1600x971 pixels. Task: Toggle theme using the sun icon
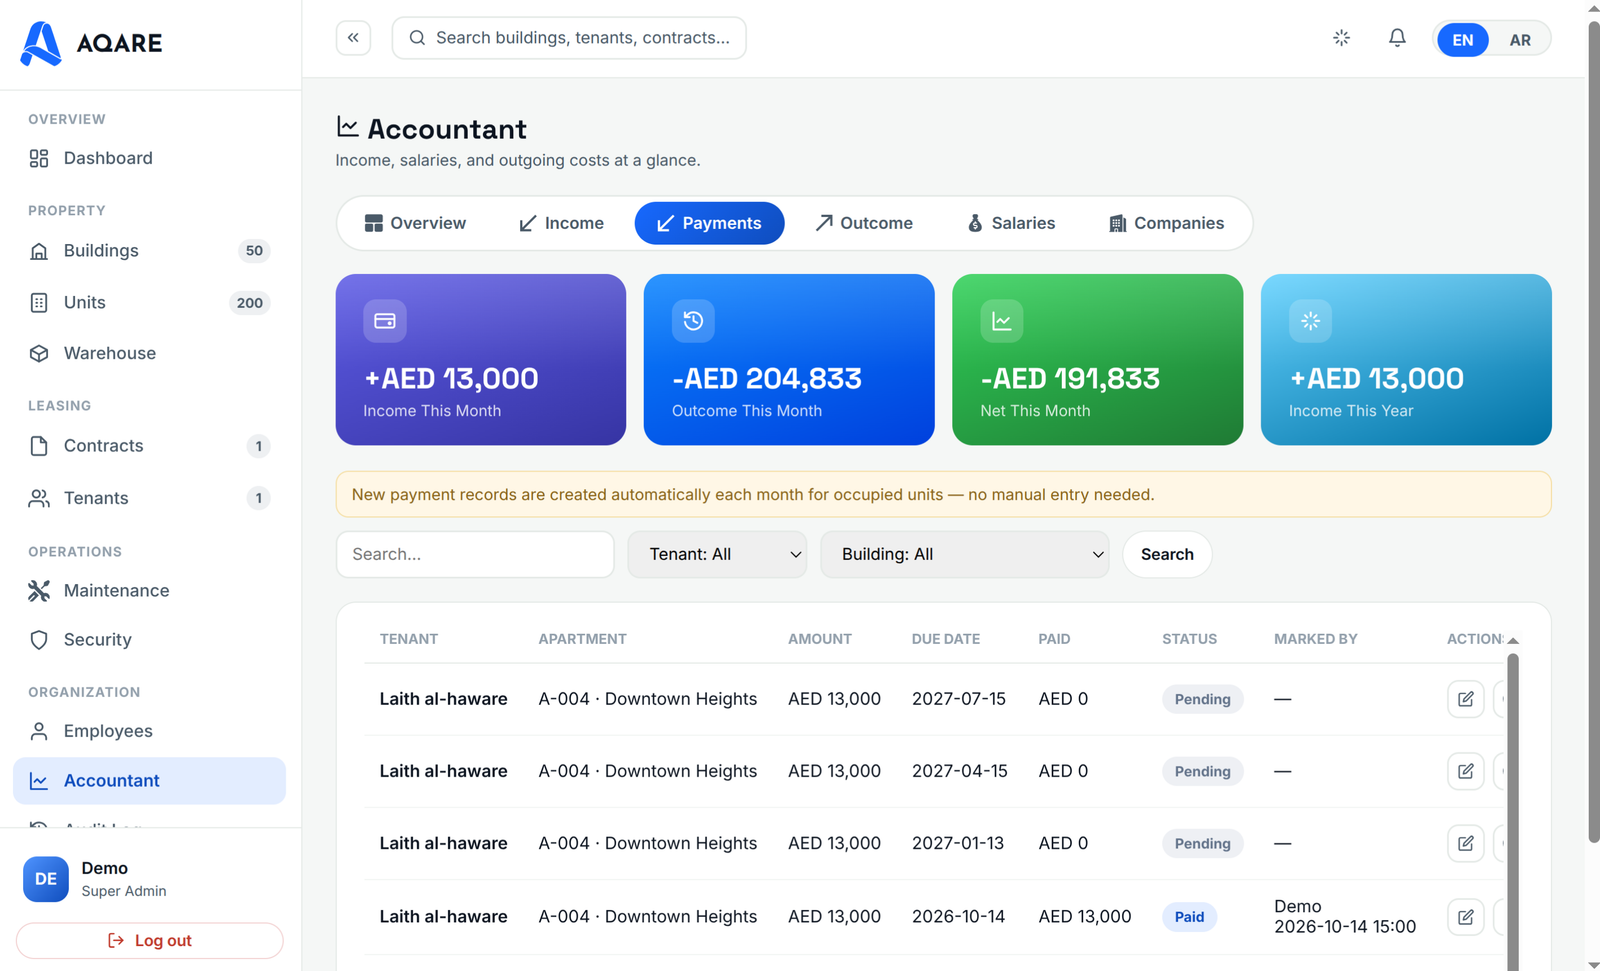tap(1342, 38)
